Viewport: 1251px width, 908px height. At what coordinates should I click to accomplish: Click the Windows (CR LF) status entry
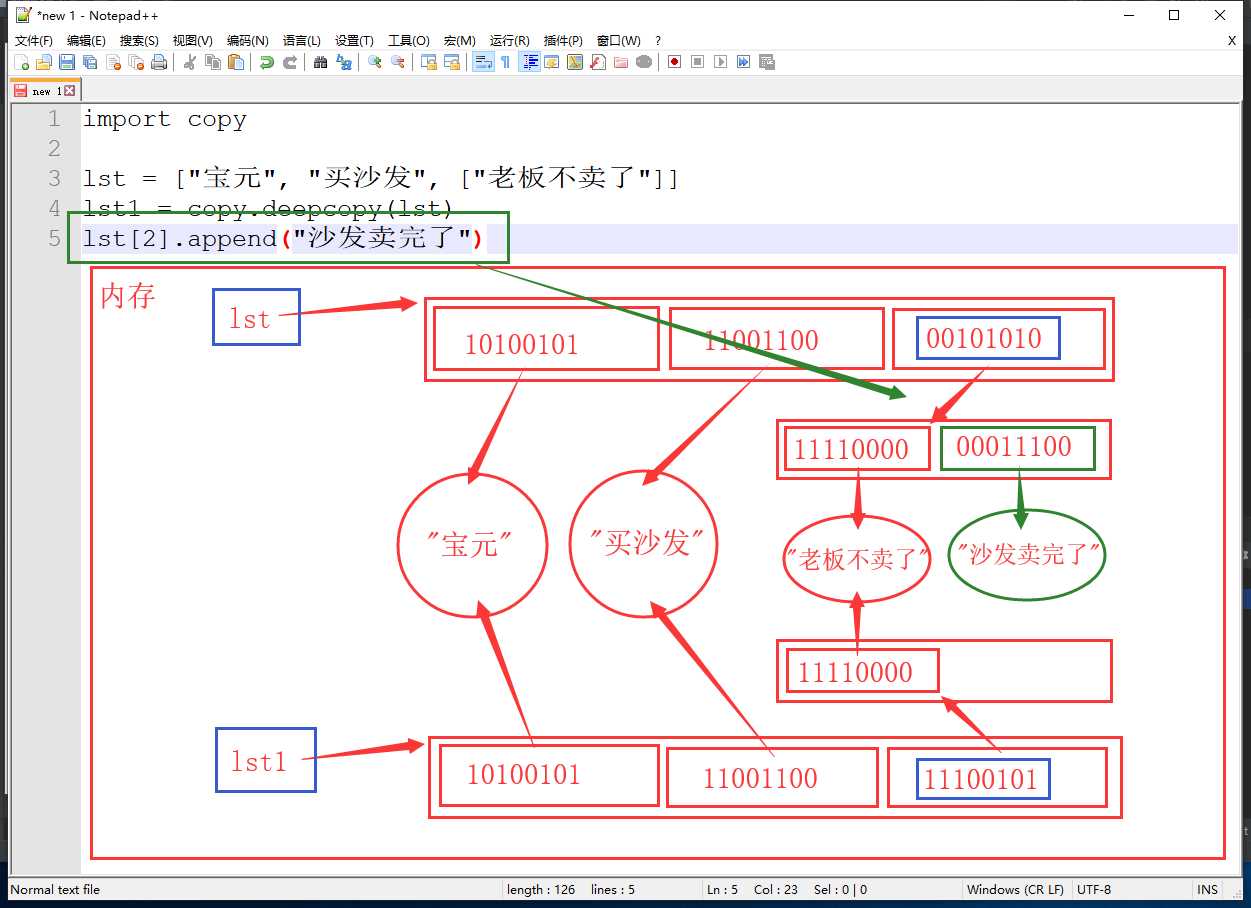pos(1015,889)
